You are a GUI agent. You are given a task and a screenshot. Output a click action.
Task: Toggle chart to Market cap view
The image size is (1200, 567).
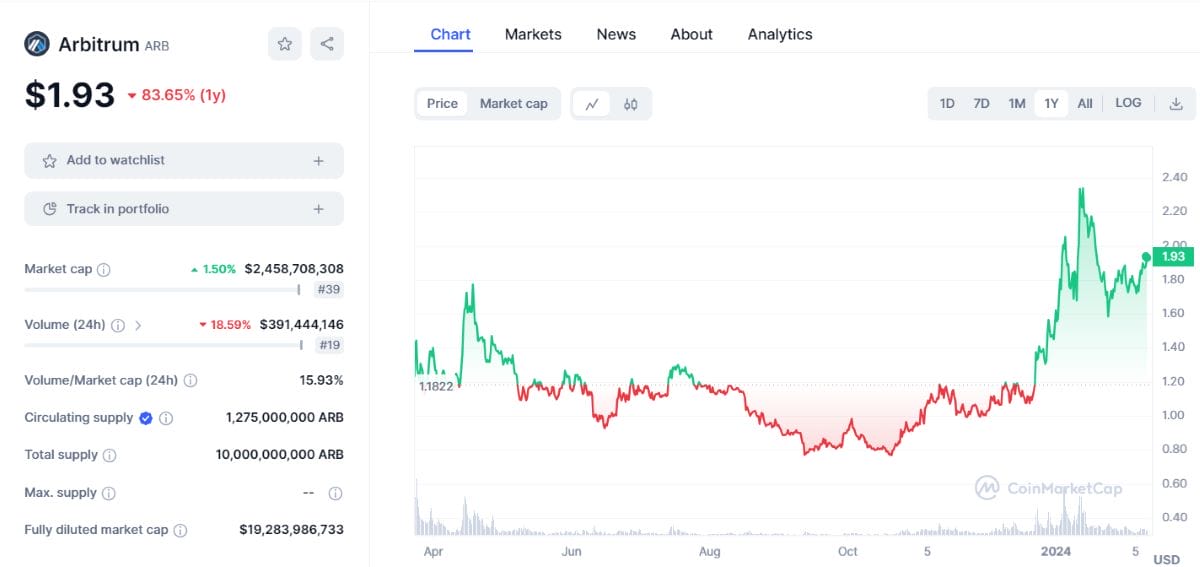[514, 104]
